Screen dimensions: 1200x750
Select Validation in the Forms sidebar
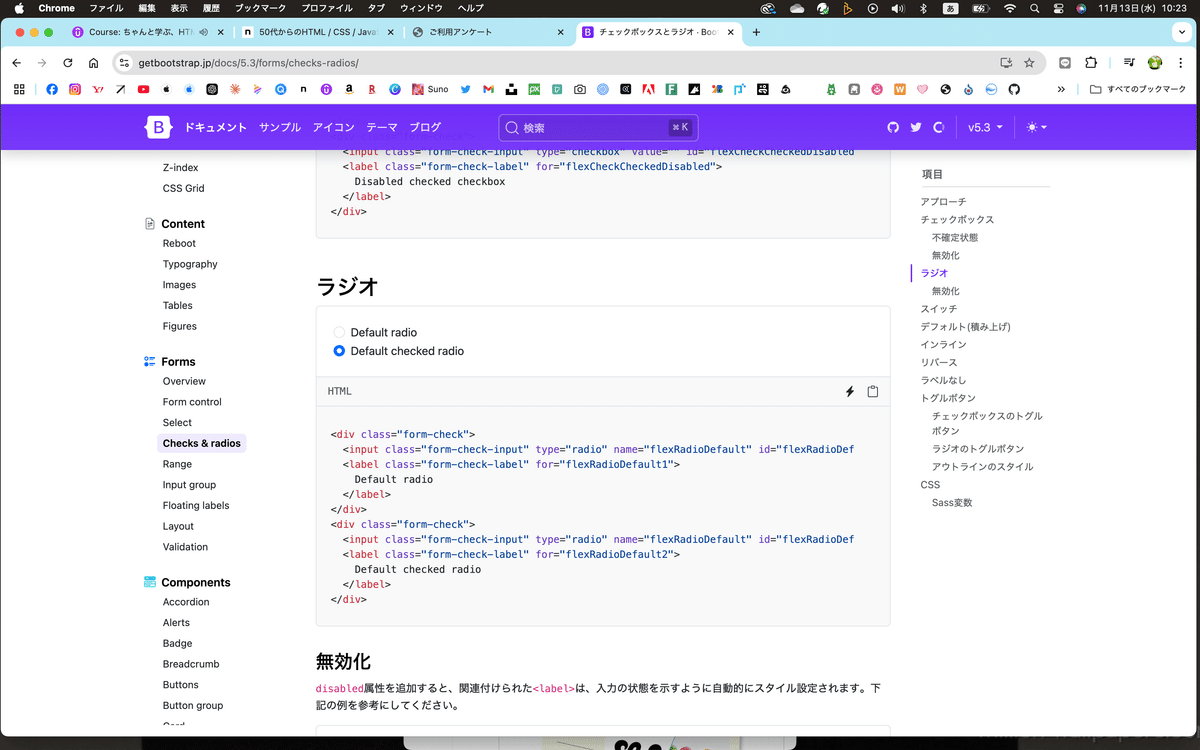tap(185, 547)
